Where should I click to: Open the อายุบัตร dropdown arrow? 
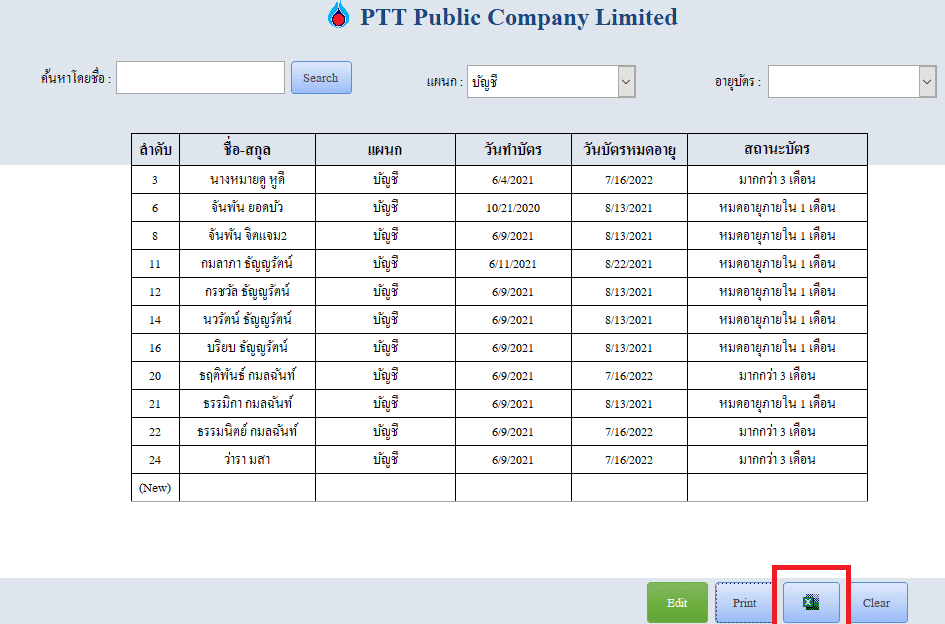[927, 81]
